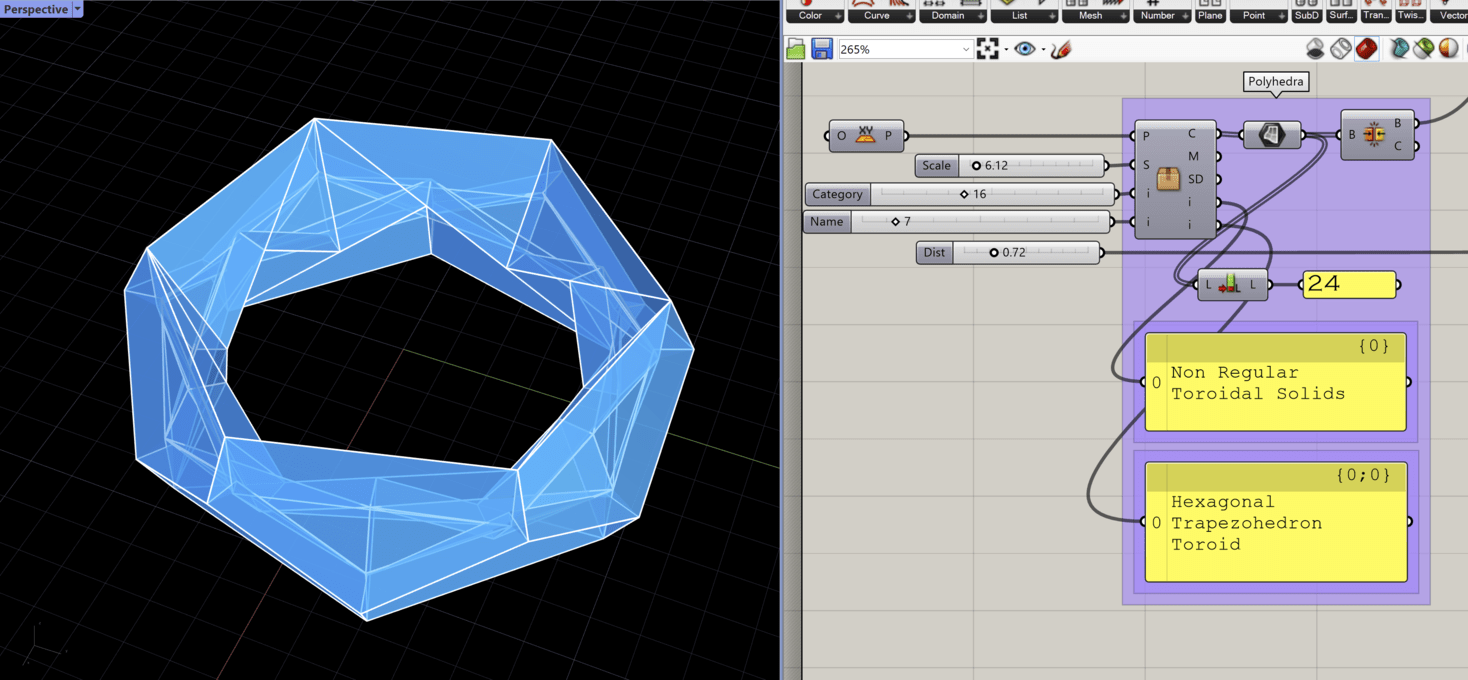Open Perspective viewport menu arrow
The image size is (1468, 680).
point(77,9)
